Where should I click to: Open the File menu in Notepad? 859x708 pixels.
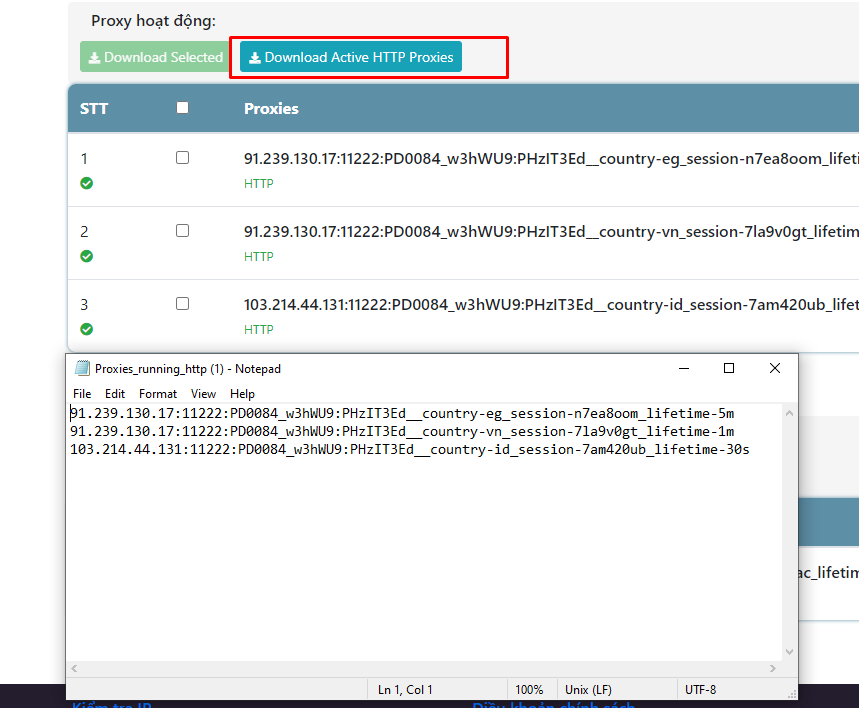pyautogui.click(x=82, y=394)
